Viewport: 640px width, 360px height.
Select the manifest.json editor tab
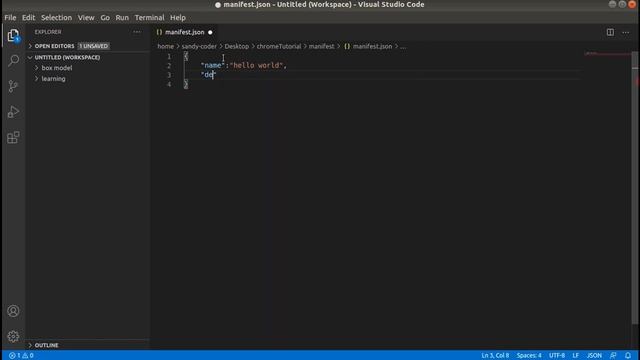click(x=184, y=32)
